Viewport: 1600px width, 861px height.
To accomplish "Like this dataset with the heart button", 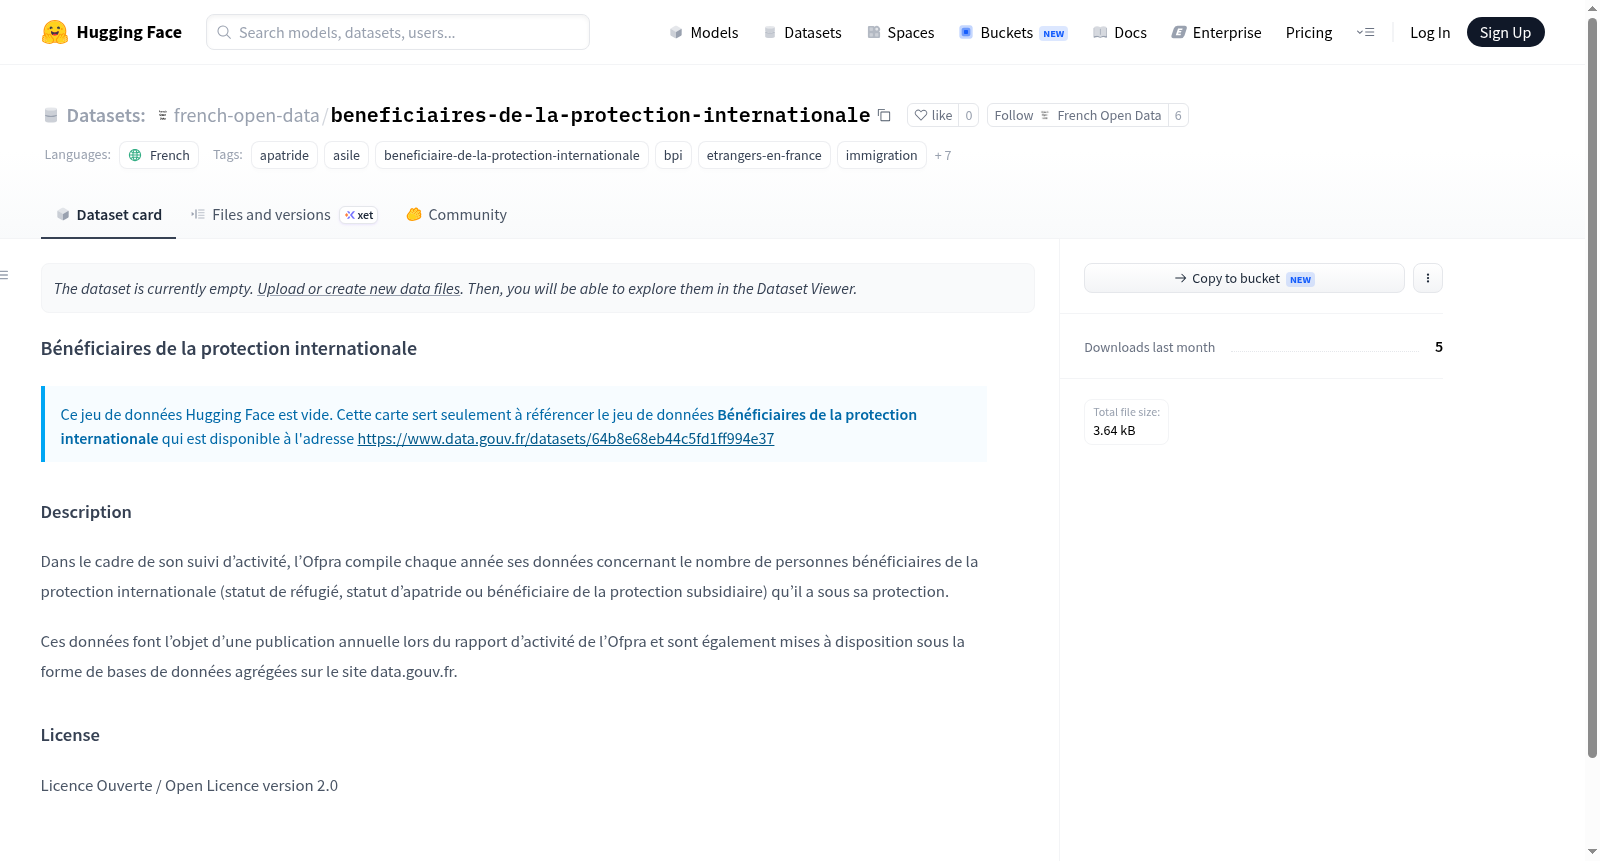I will (933, 115).
